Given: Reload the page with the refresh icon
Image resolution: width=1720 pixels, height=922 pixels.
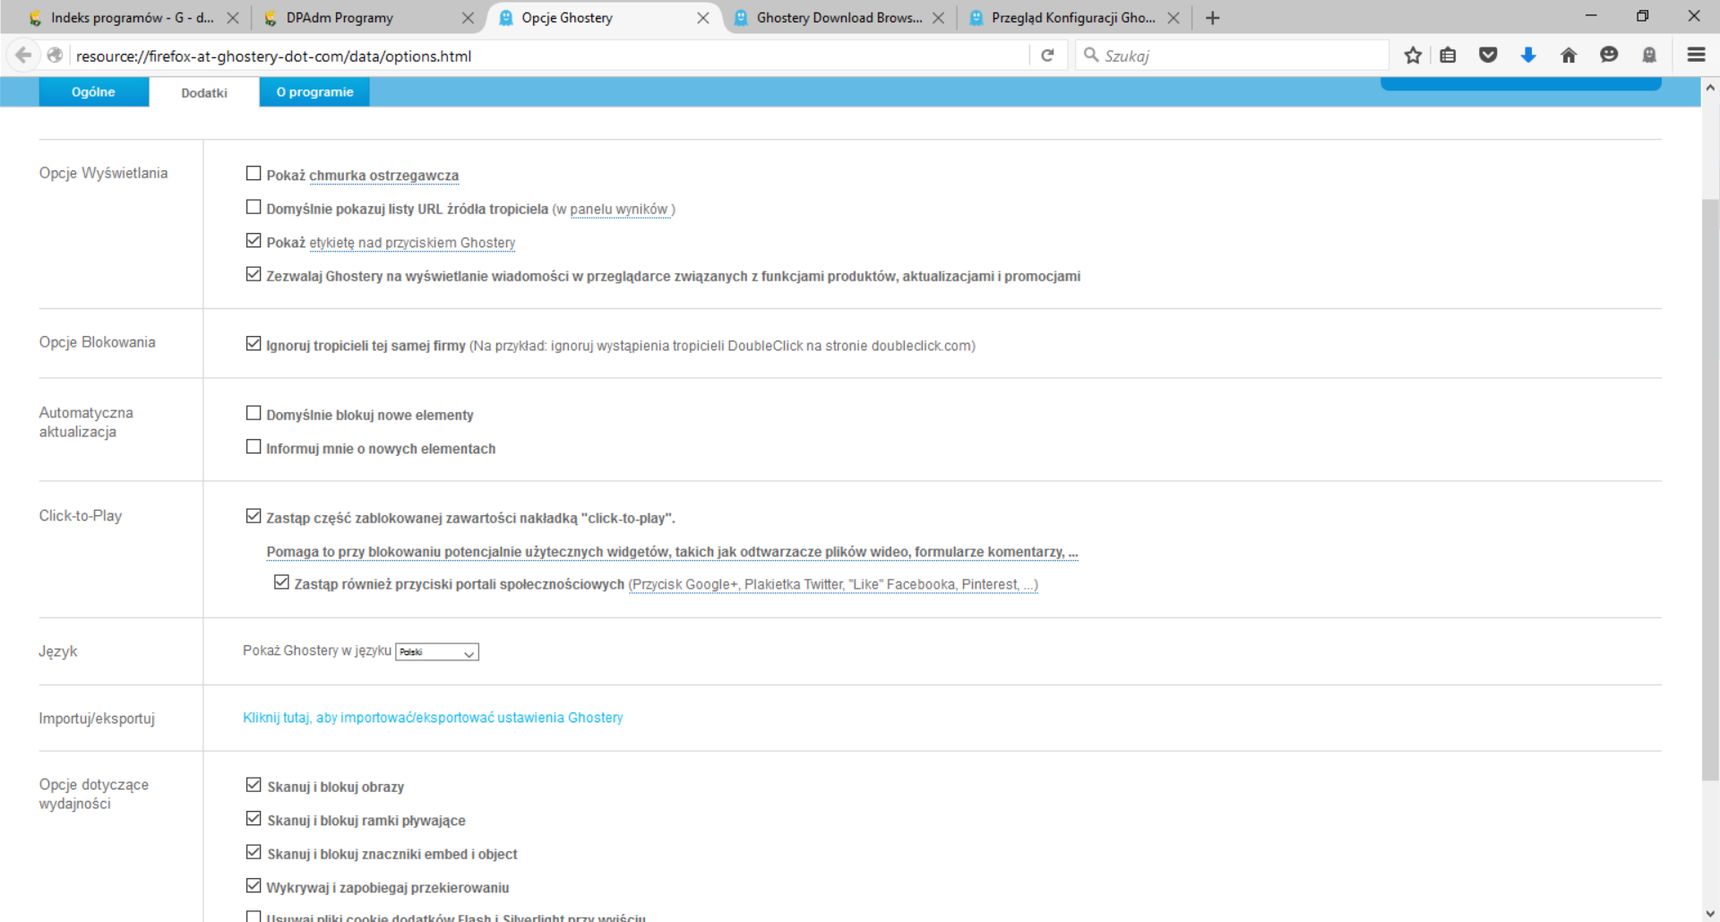Looking at the screenshot, I should [1047, 55].
